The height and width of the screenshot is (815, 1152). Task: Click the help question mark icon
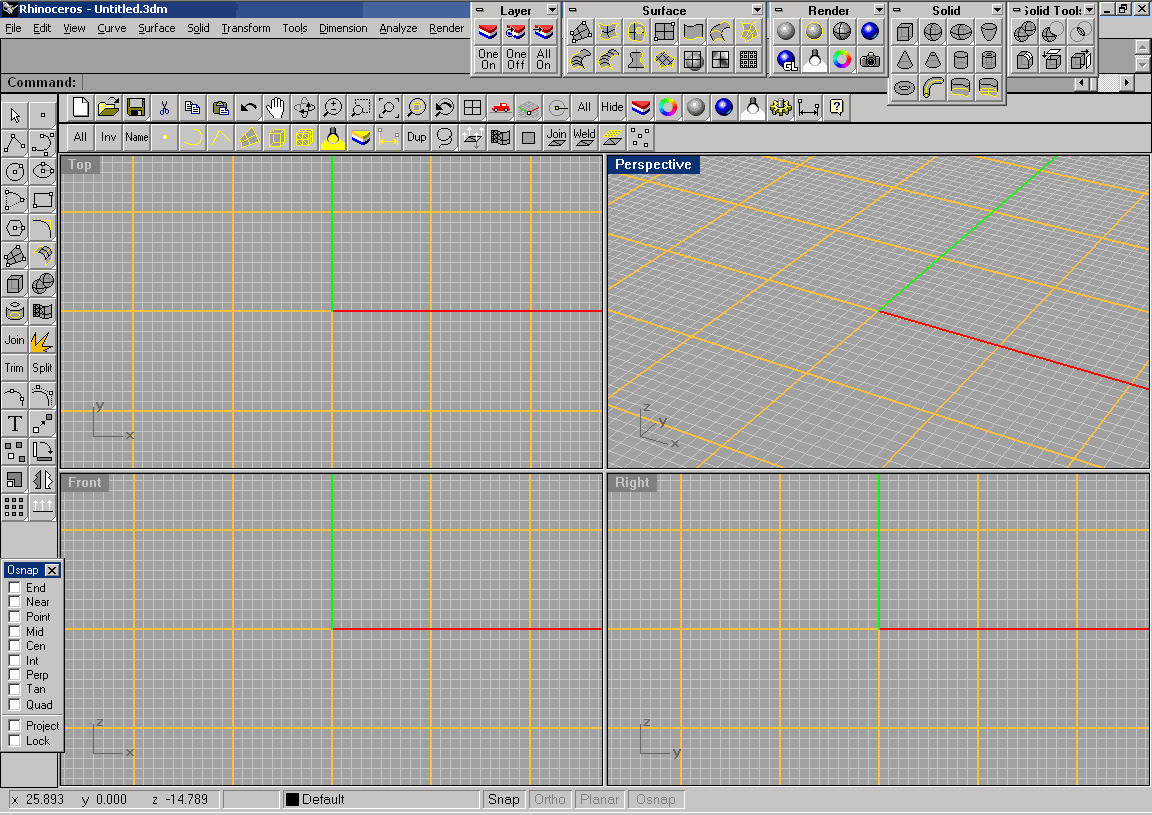836,108
